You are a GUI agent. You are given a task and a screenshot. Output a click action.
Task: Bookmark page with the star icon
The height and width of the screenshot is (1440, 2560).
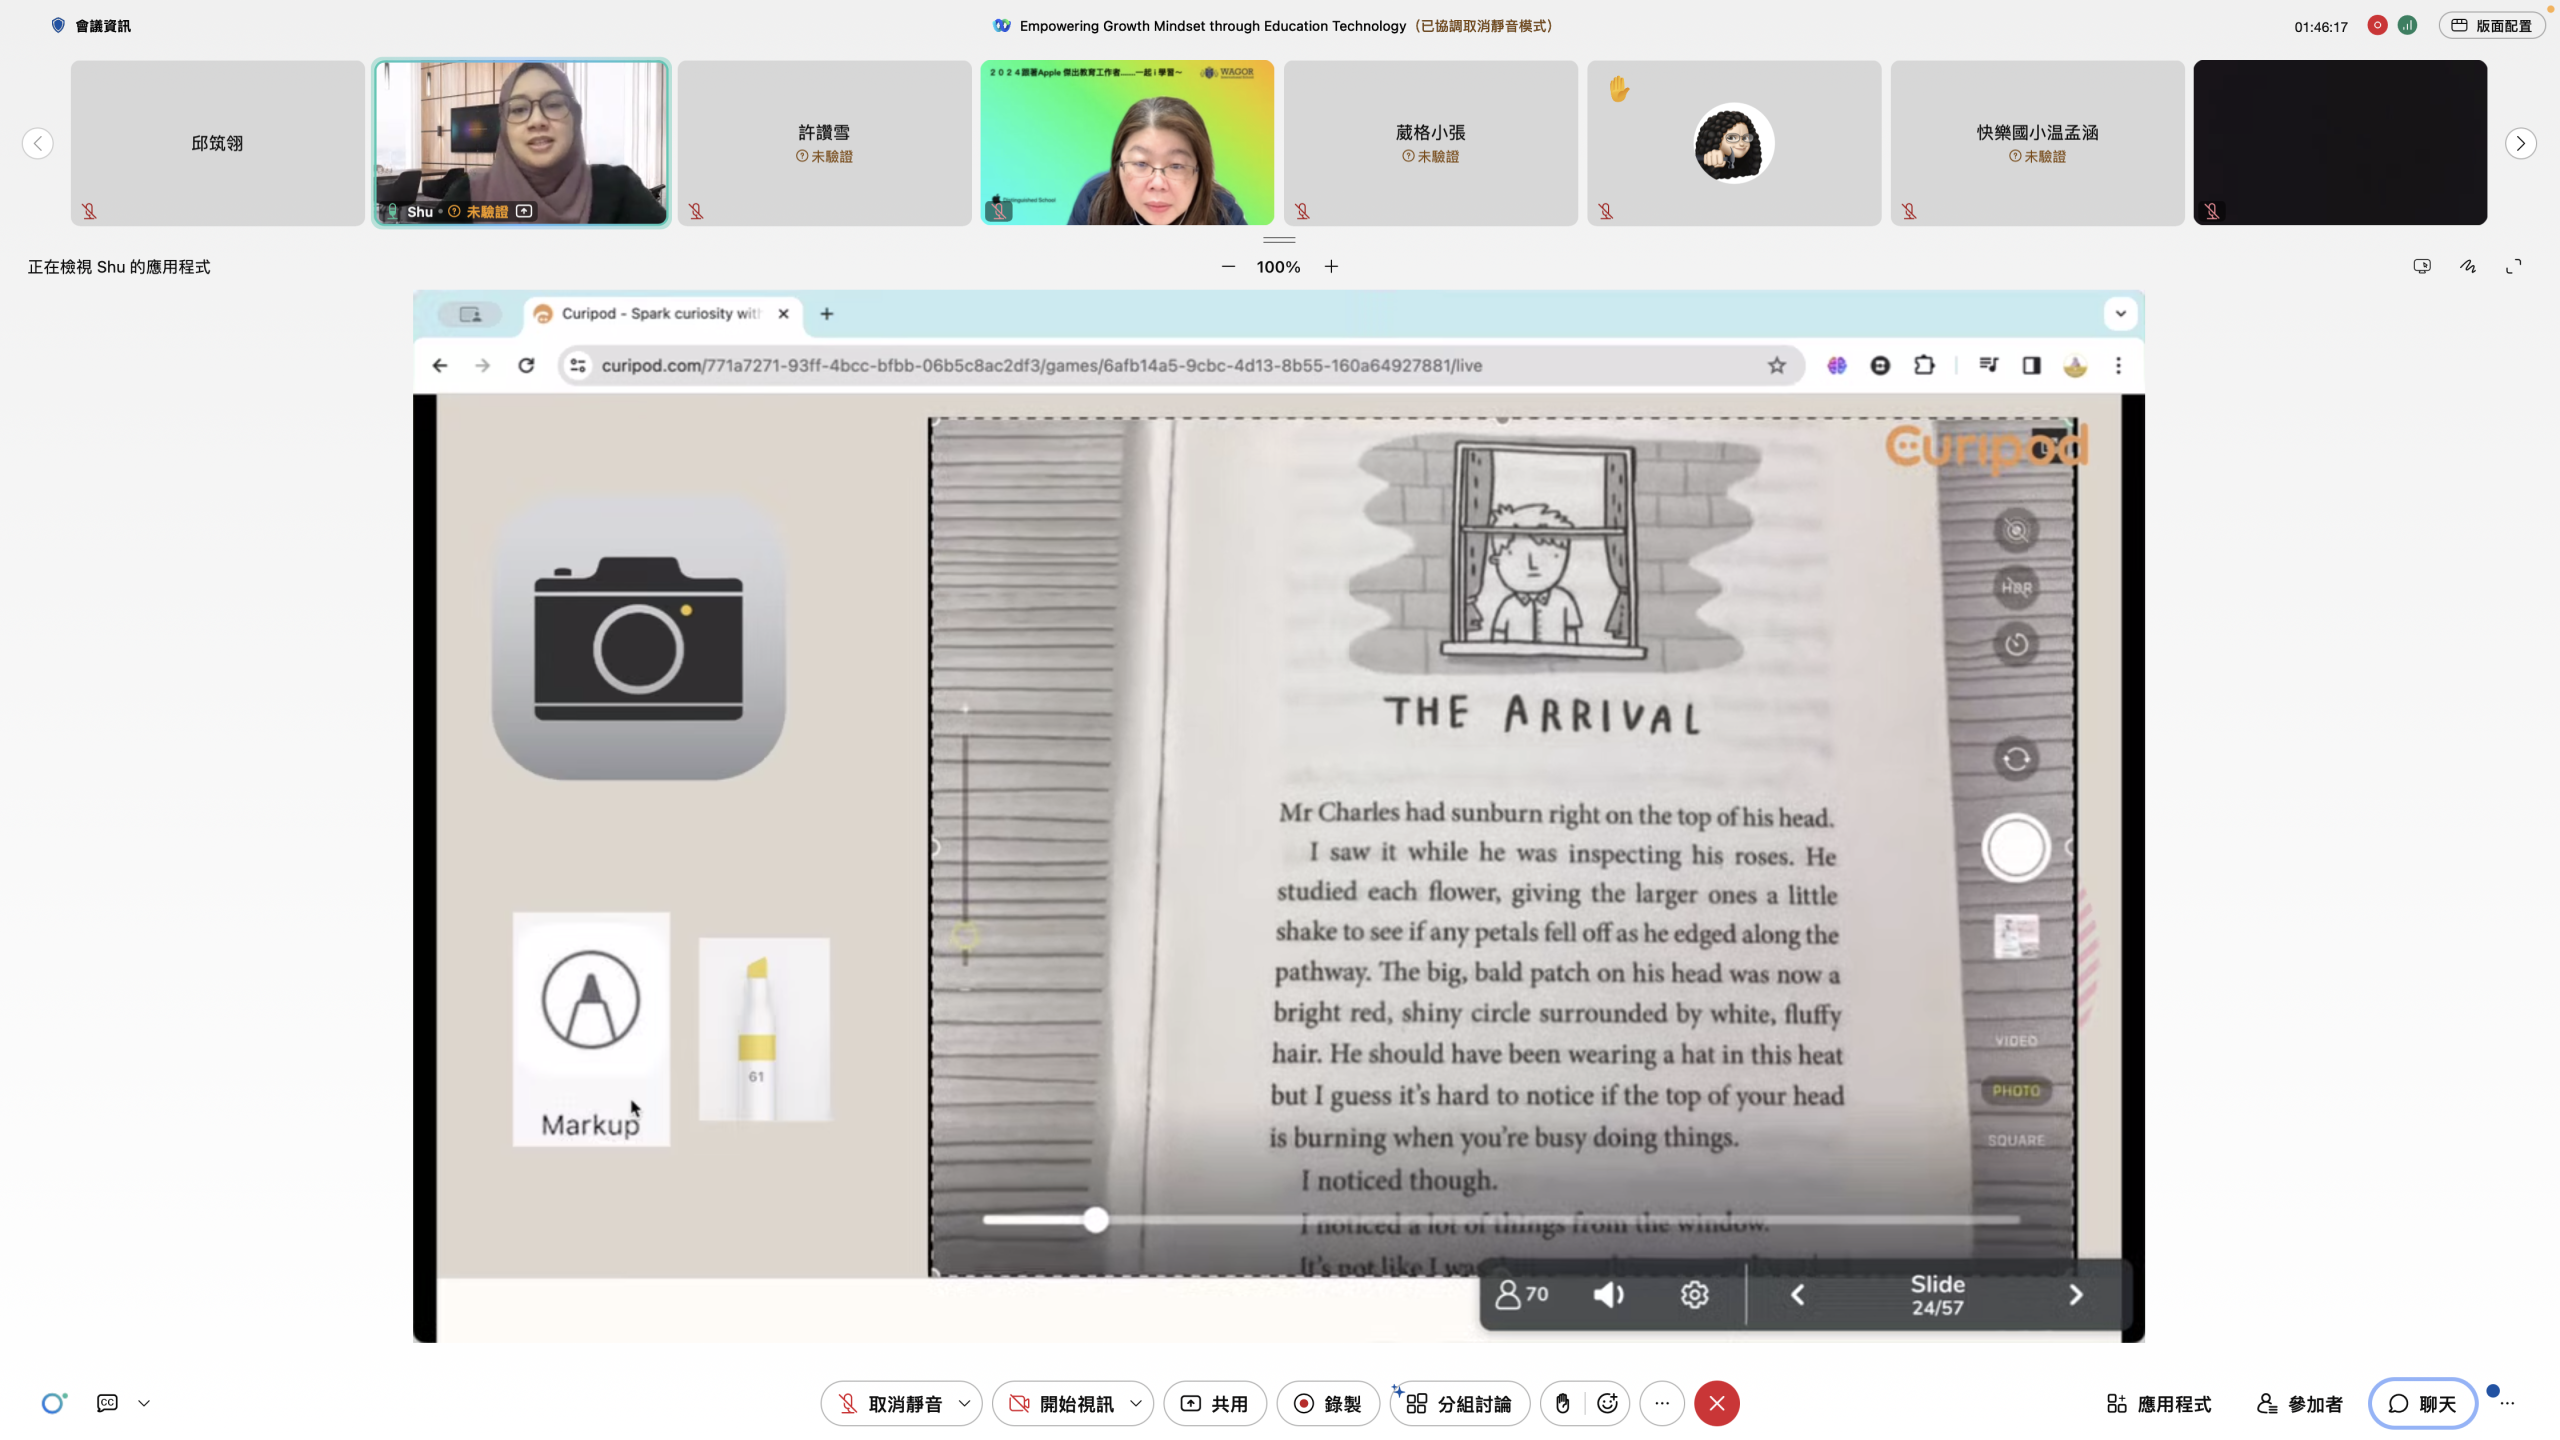[1776, 365]
